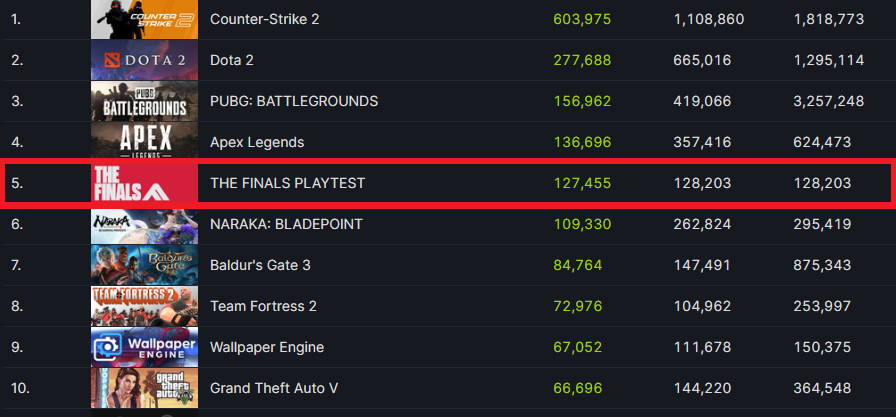The width and height of the screenshot is (896, 417).
Task: Select the Baldur's Gate 3 thumbnail
Action: tap(144, 265)
